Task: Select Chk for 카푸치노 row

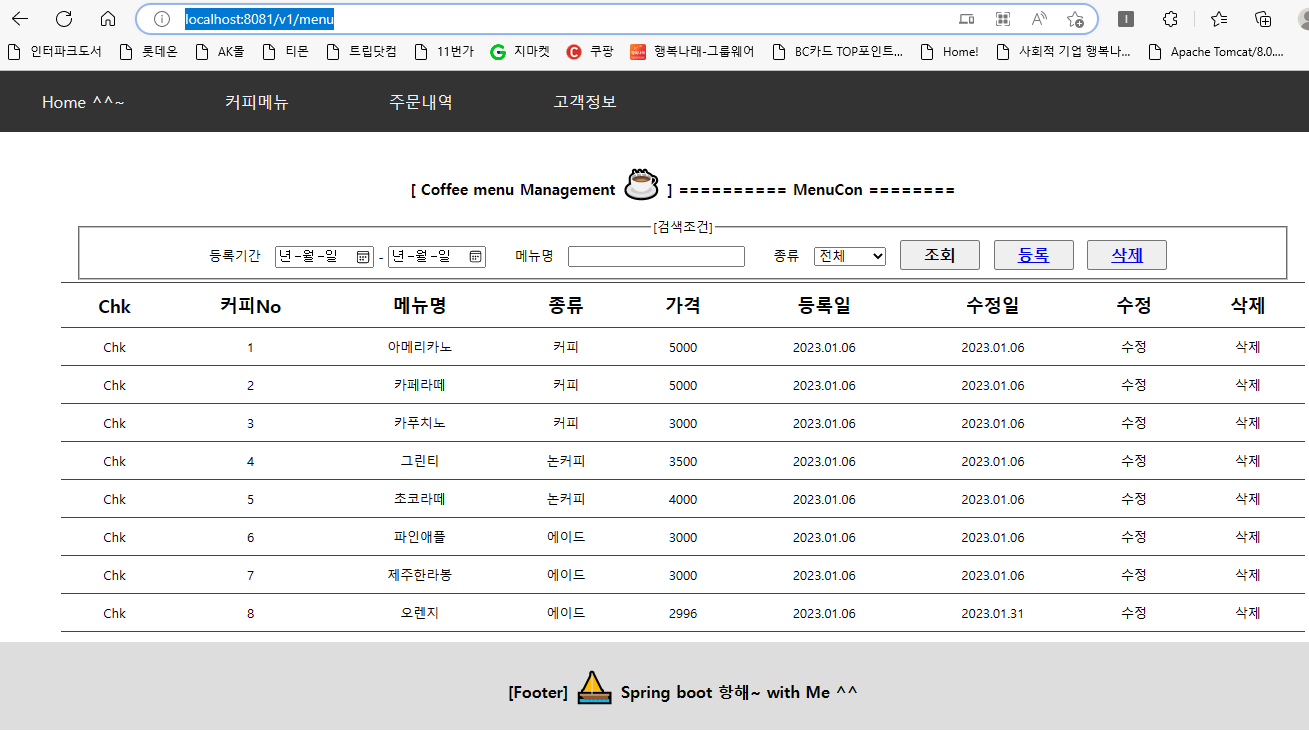Action: pyautogui.click(x=115, y=423)
